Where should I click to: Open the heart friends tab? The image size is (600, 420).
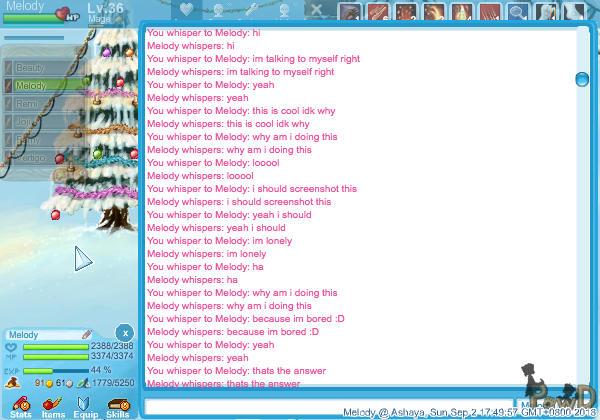[x=186, y=11]
